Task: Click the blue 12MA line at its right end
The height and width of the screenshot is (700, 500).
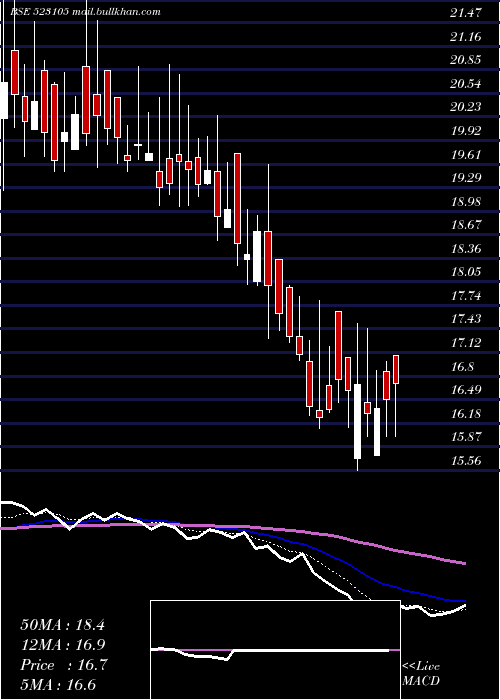Action: [x=463, y=601]
